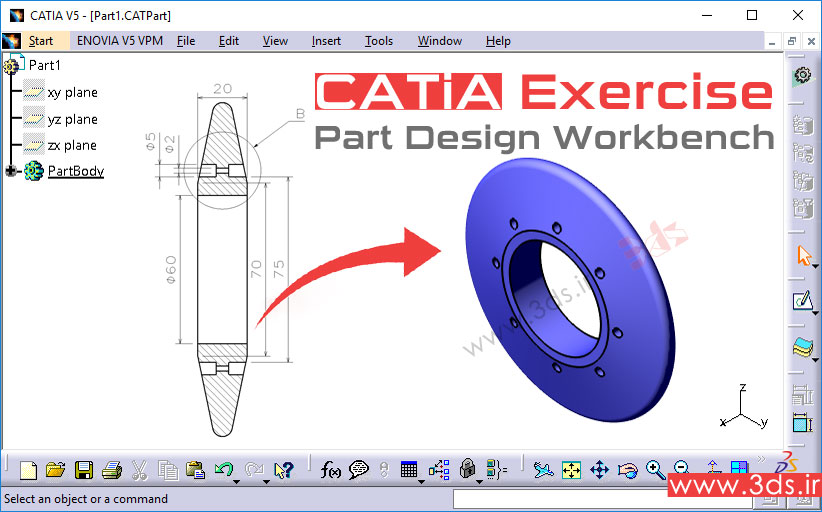Open the Design Table icon
Image resolution: width=822 pixels, height=512 pixels.
pyautogui.click(x=408, y=469)
